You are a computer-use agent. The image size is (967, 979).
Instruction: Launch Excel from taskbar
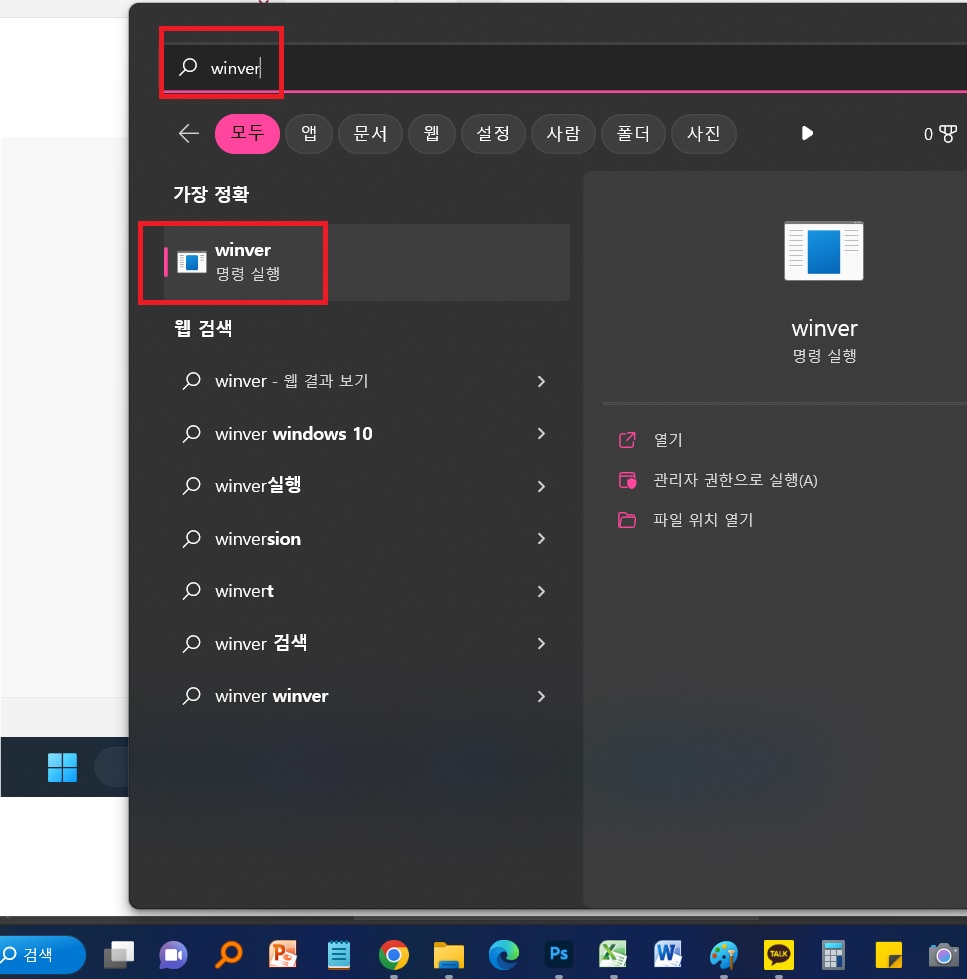point(614,955)
